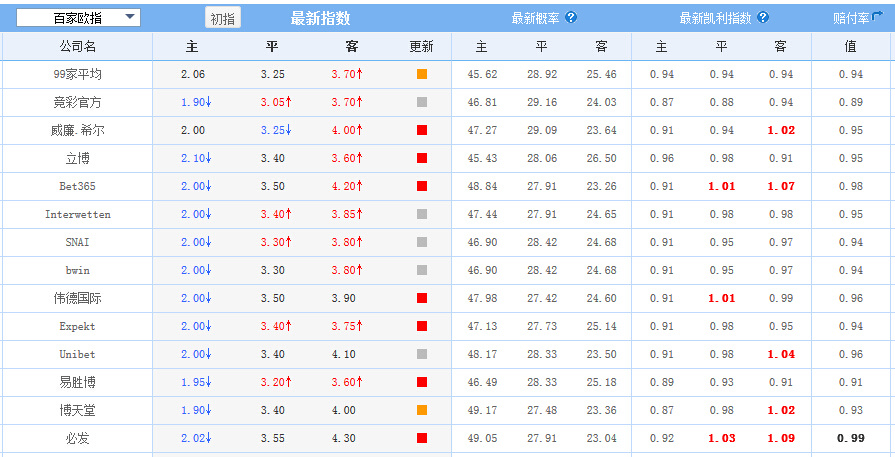
Task: Open the 伟德国际 company name
Action: point(77,298)
